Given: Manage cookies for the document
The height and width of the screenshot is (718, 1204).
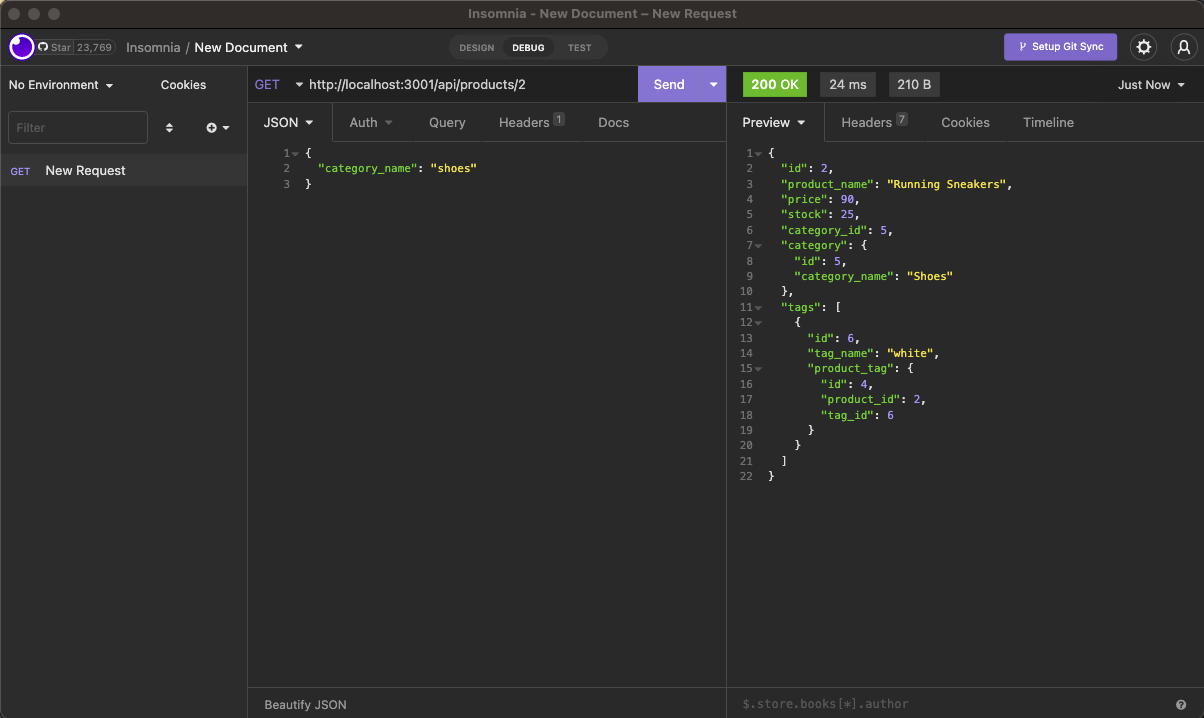Looking at the screenshot, I should click(182, 85).
